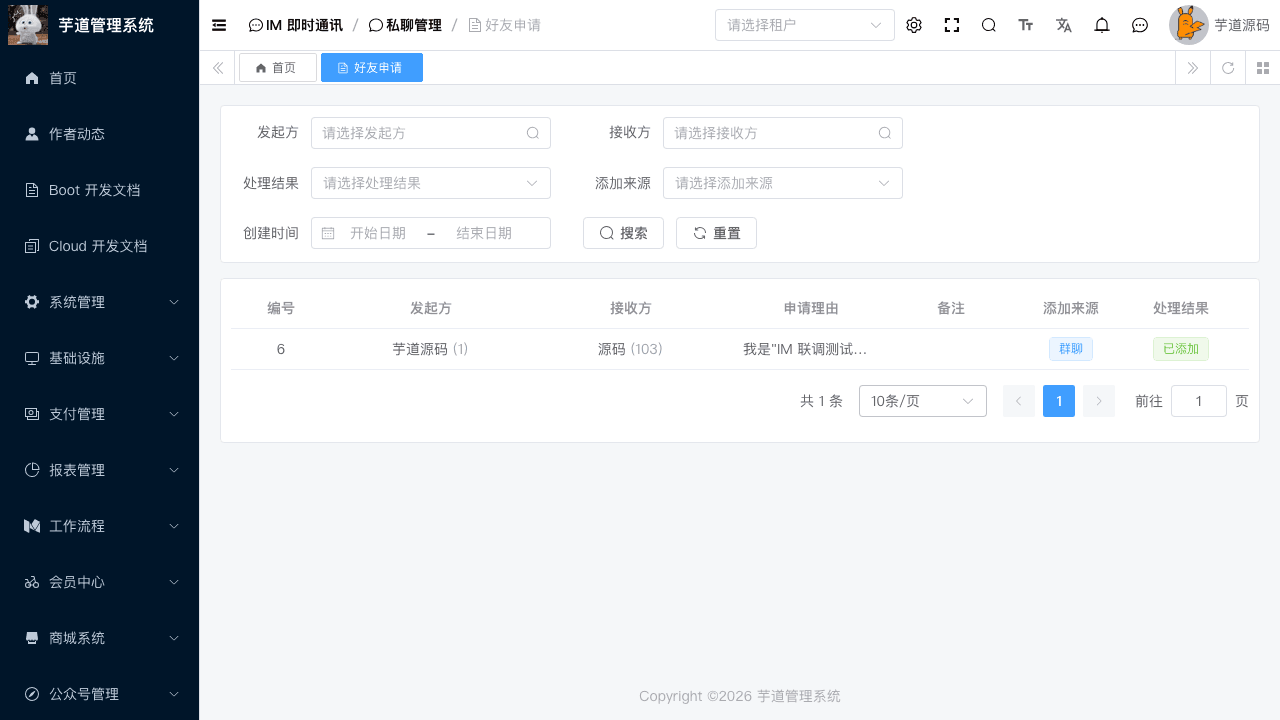The height and width of the screenshot is (720, 1280).
Task: Expand 公众号管理 submenu chevron
Action: coord(174,694)
